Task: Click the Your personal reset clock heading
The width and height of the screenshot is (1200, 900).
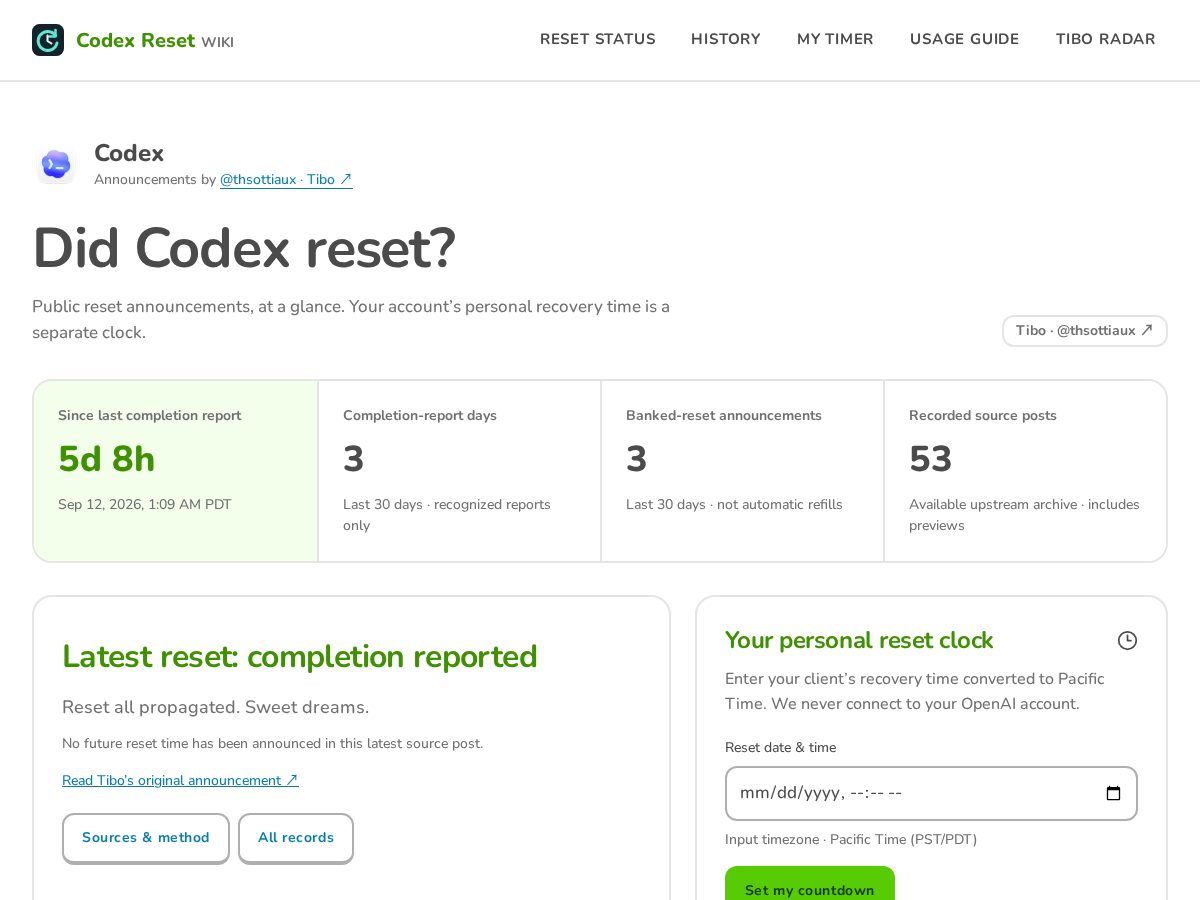Action: coord(859,640)
